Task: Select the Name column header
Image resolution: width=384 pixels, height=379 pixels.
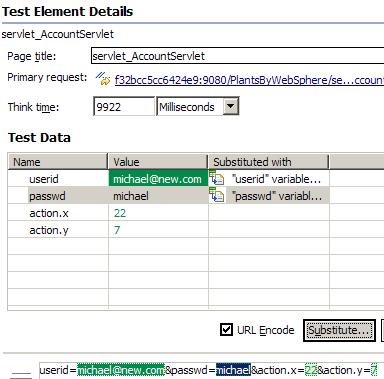Action: [58, 162]
